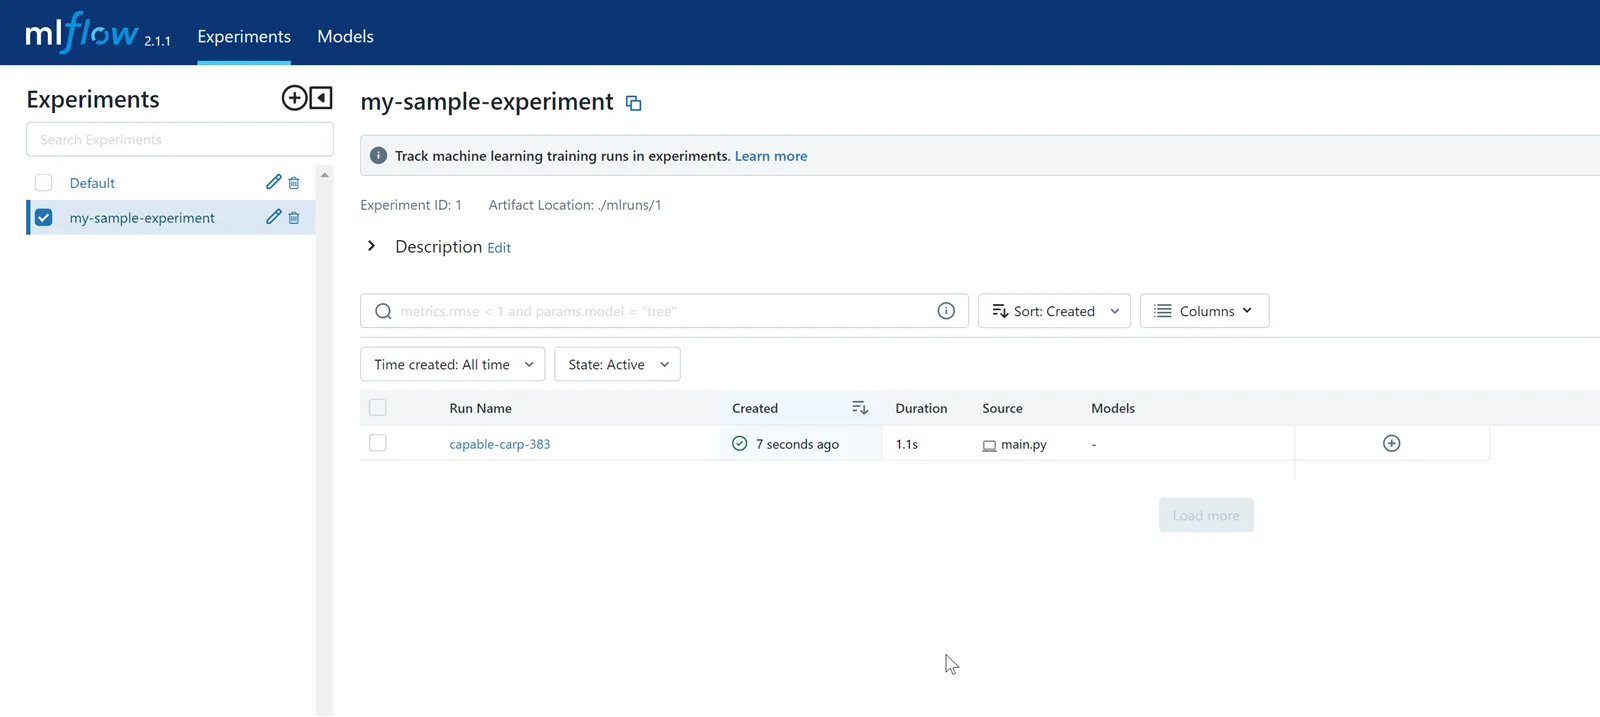Screen dimensions: 1600x717
Task: Edit the experiment description
Action: point(499,248)
